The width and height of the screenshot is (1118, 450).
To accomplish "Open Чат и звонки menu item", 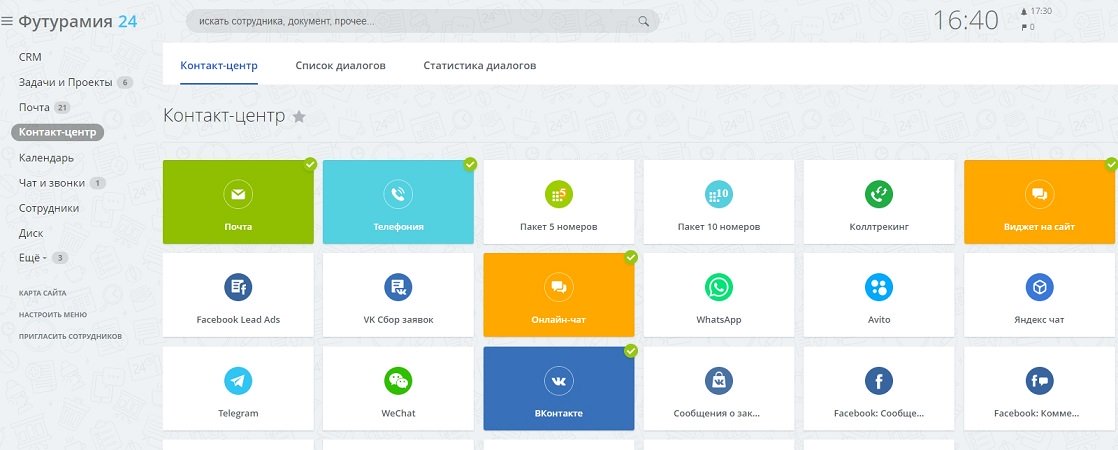I will (52, 183).
